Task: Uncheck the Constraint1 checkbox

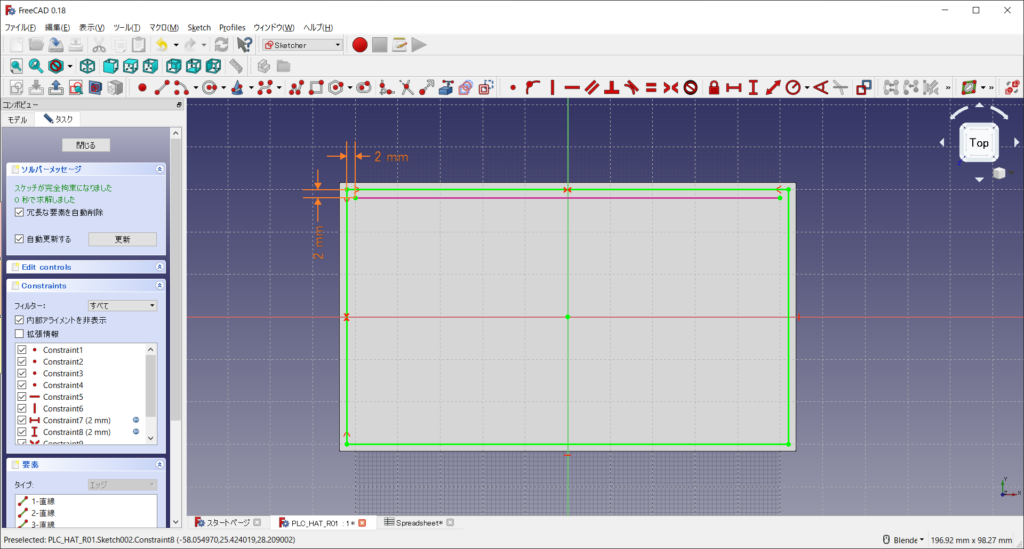Action: click(x=22, y=350)
